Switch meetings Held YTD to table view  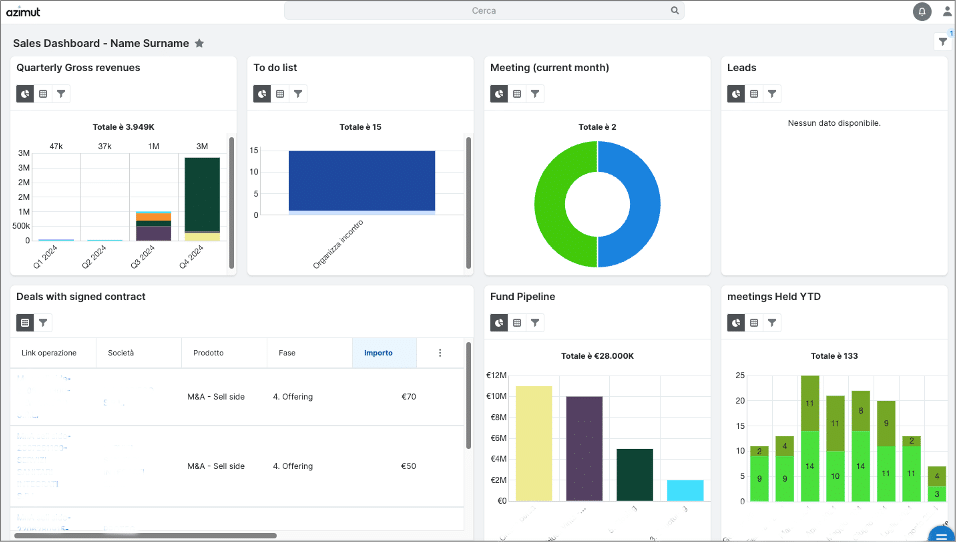(754, 323)
